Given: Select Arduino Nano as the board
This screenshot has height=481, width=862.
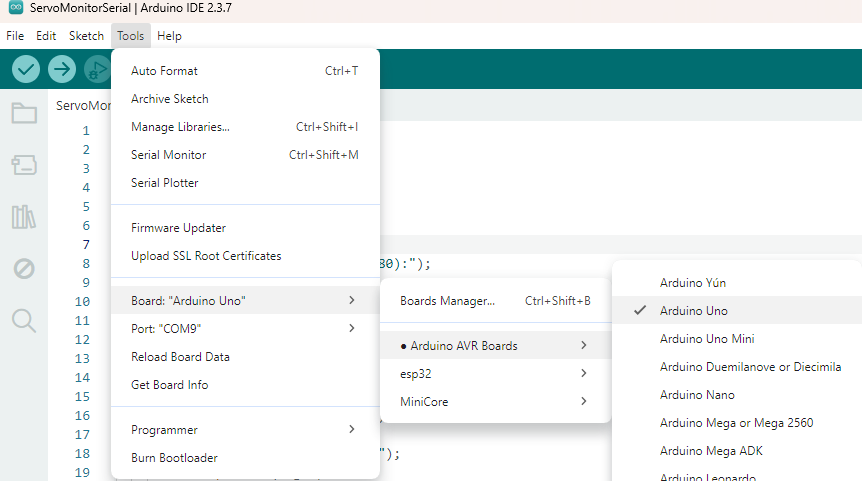Looking at the screenshot, I should pos(697,395).
